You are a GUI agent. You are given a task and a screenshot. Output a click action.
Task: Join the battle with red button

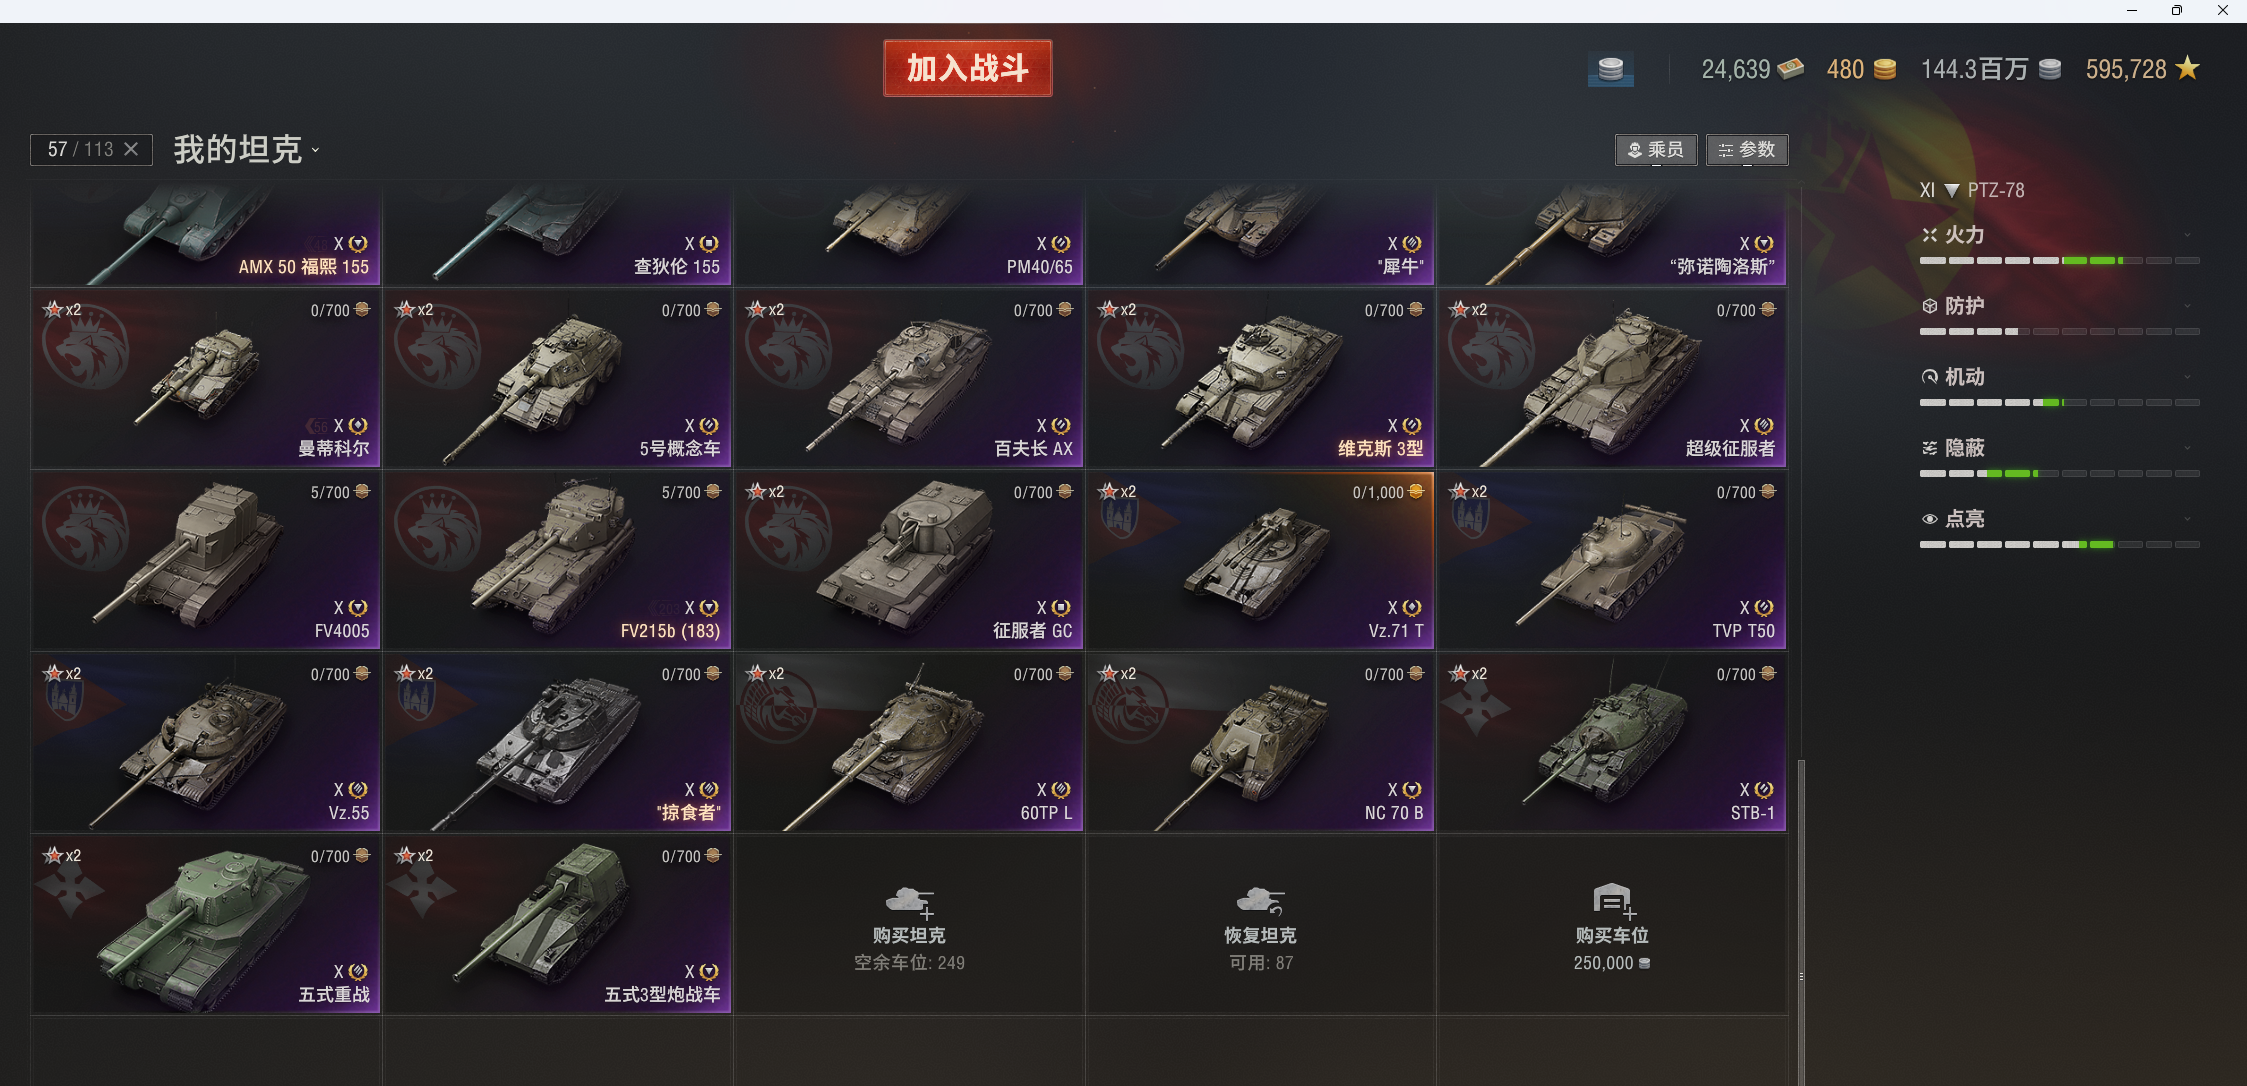coord(967,68)
